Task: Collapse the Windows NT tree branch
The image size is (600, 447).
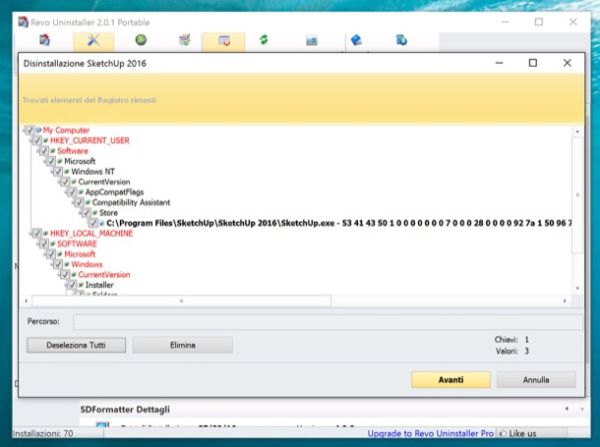Action: [52, 171]
